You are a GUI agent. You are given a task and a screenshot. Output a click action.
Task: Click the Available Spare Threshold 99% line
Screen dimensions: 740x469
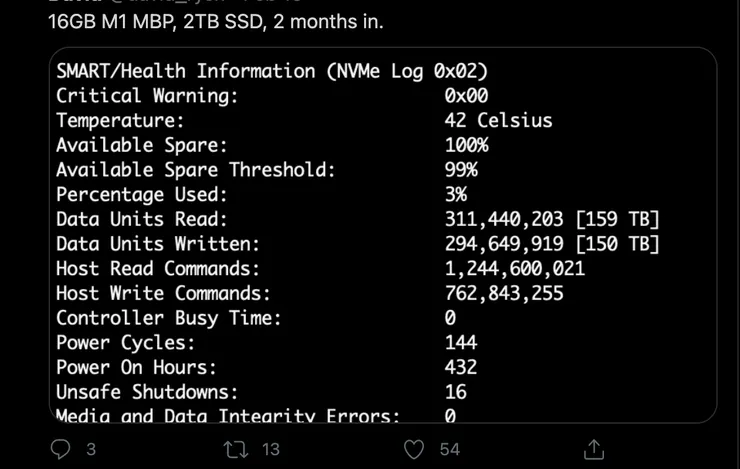coord(267,170)
